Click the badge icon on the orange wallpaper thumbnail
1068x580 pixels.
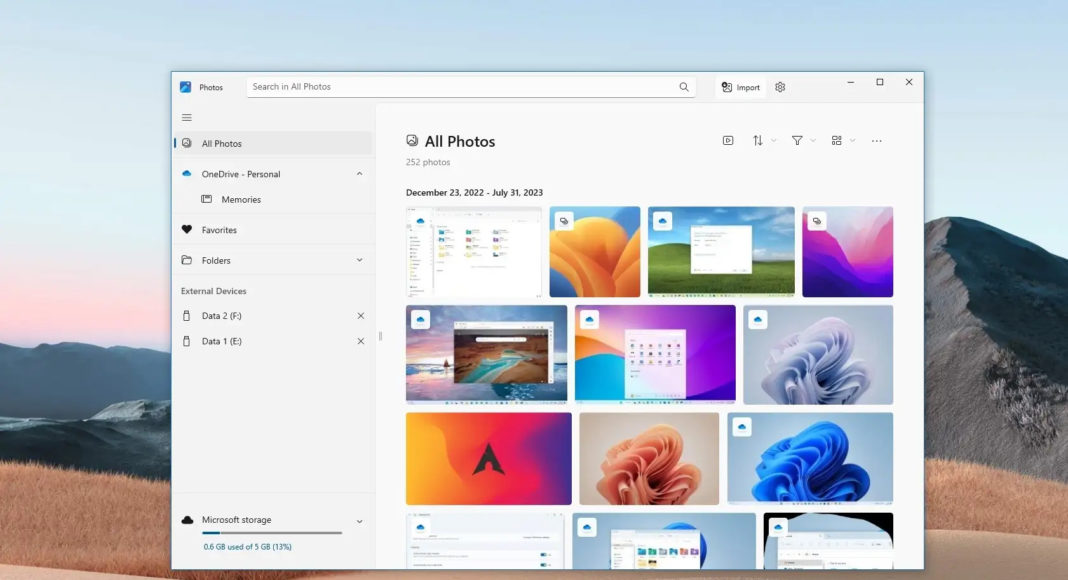coord(564,221)
